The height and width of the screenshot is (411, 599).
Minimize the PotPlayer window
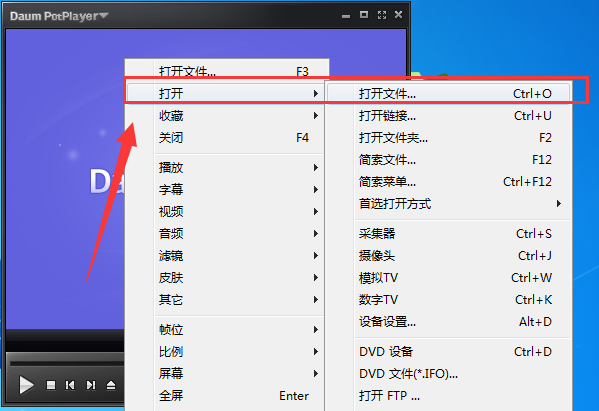(x=346, y=16)
